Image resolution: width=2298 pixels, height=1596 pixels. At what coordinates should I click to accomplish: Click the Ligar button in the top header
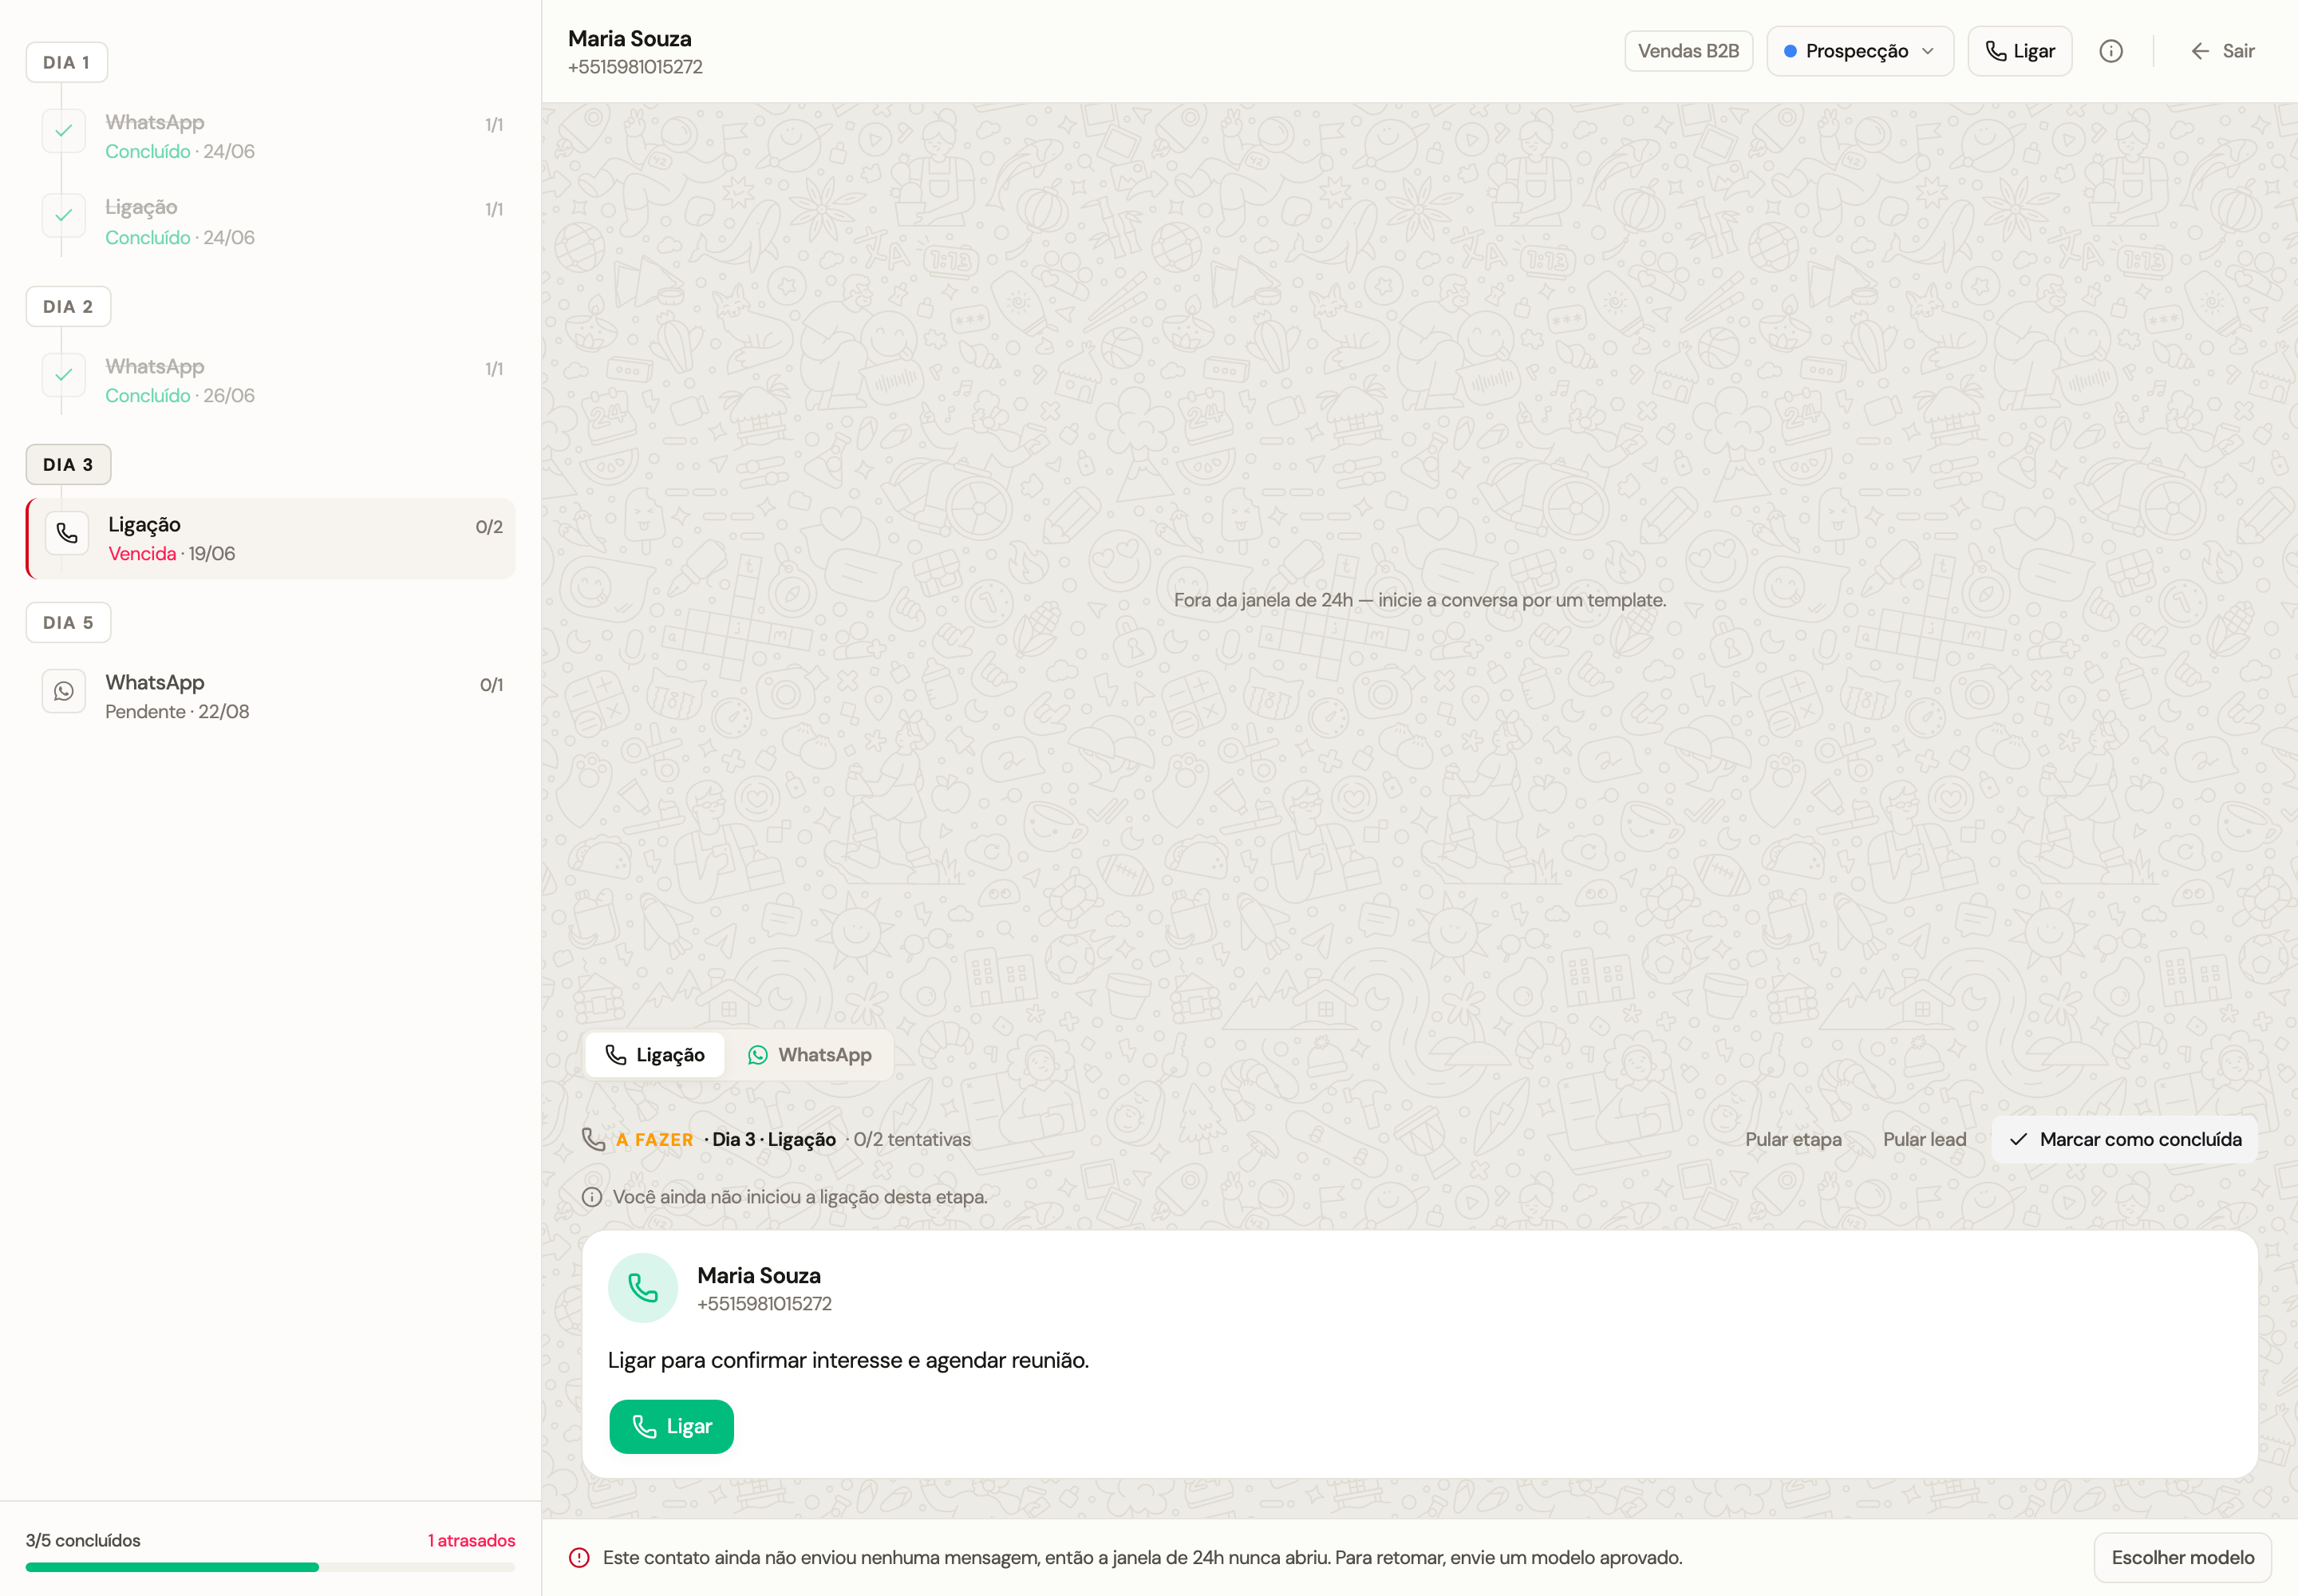(x=2019, y=51)
